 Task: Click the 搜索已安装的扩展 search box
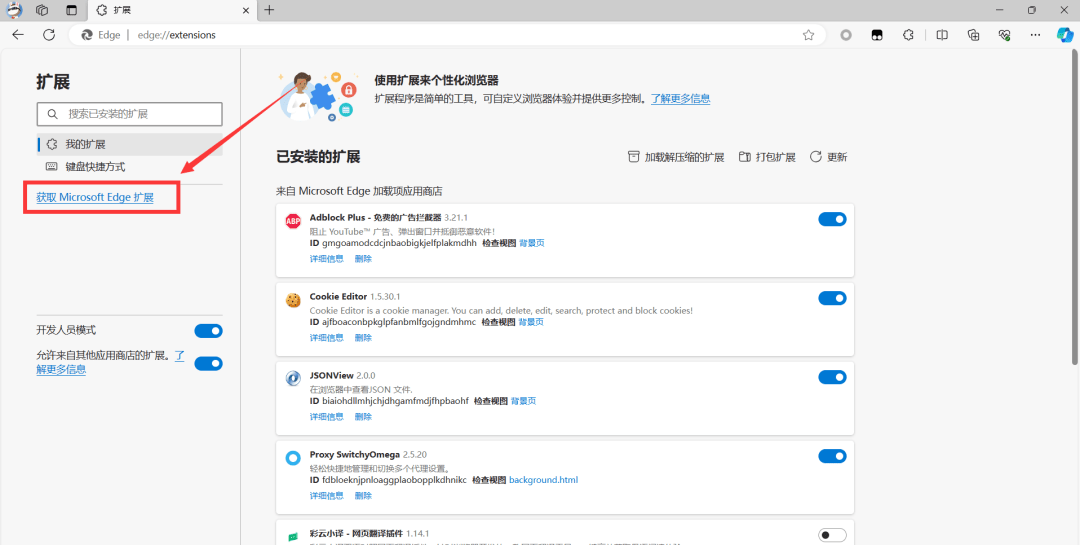(129, 114)
